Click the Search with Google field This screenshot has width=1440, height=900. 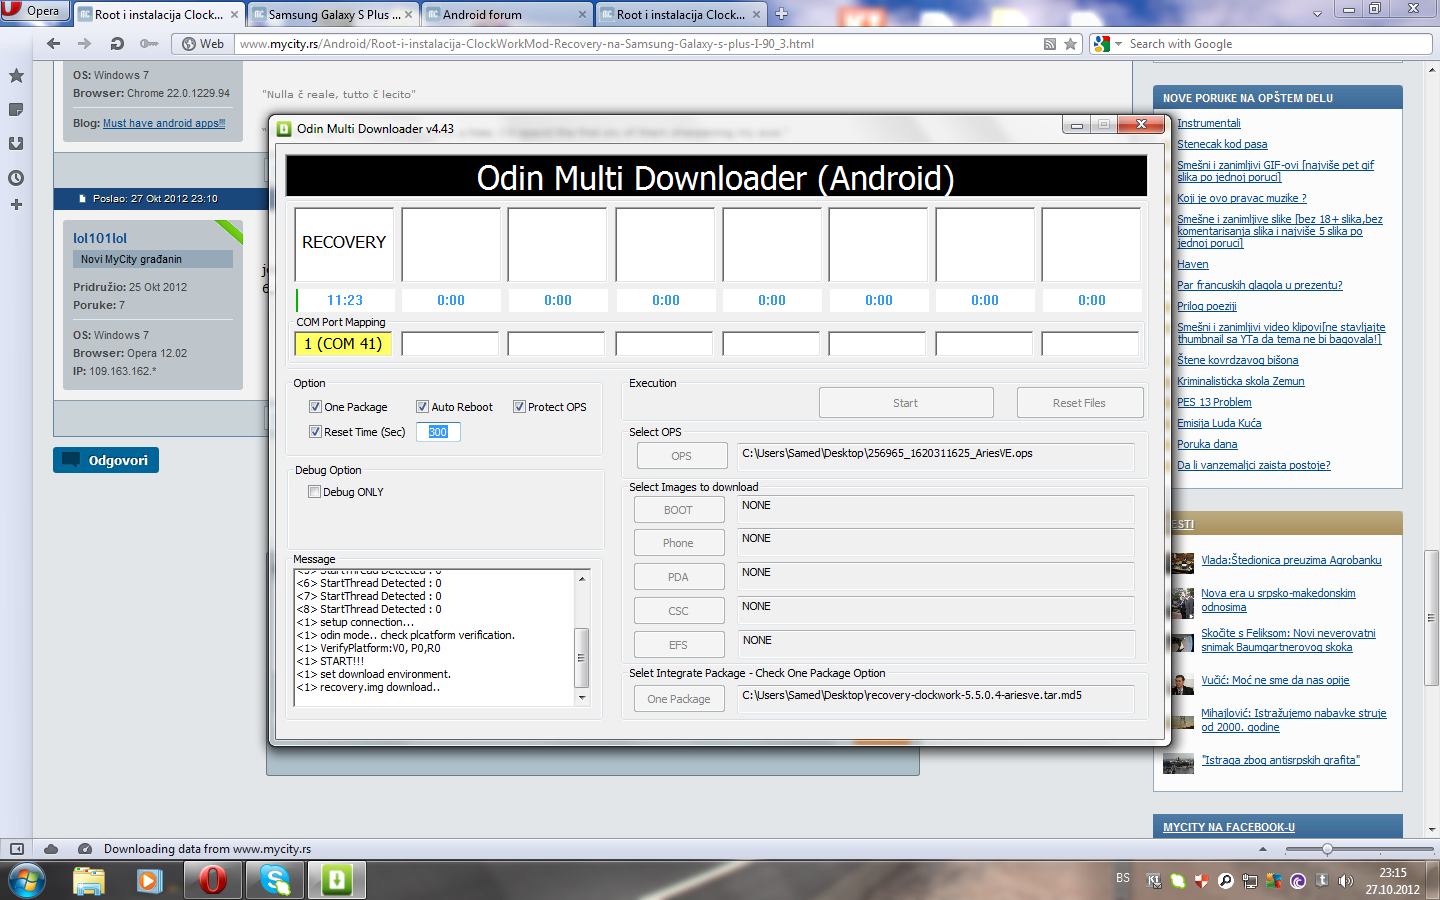pyautogui.click(x=1278, y=44)
